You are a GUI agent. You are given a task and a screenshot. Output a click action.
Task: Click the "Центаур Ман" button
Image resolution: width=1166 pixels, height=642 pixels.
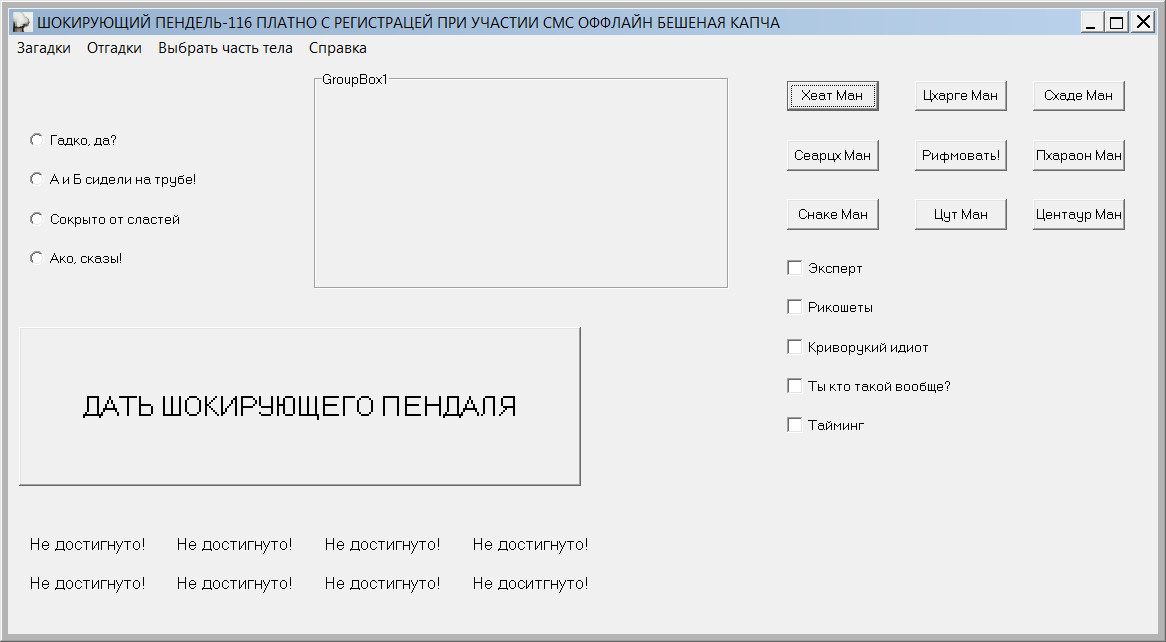click(x=1078, y=213)
